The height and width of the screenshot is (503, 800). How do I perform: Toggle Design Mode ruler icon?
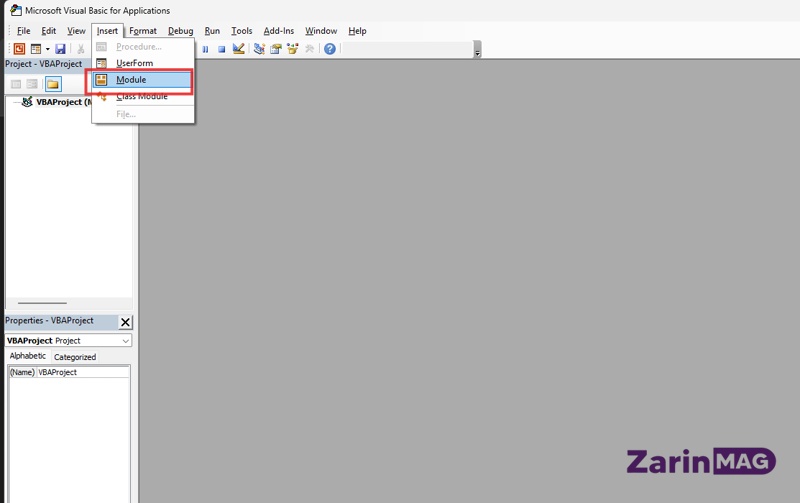(238, 49)
